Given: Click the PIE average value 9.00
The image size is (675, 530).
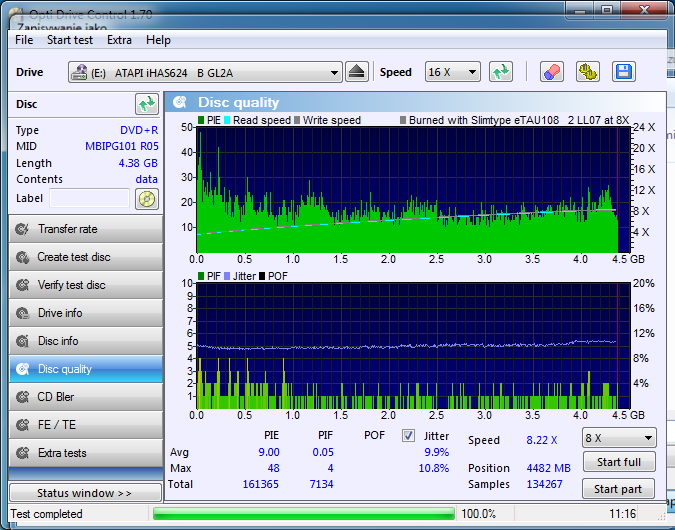Looking at the screenshot, I should pyautogui.click(x=269, y=453).
